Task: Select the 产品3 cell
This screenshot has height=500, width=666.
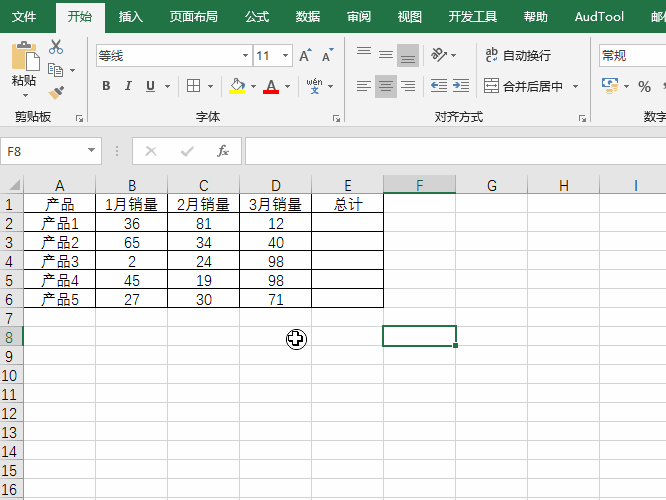Action: pyautogui.click(x=60, y=261)
